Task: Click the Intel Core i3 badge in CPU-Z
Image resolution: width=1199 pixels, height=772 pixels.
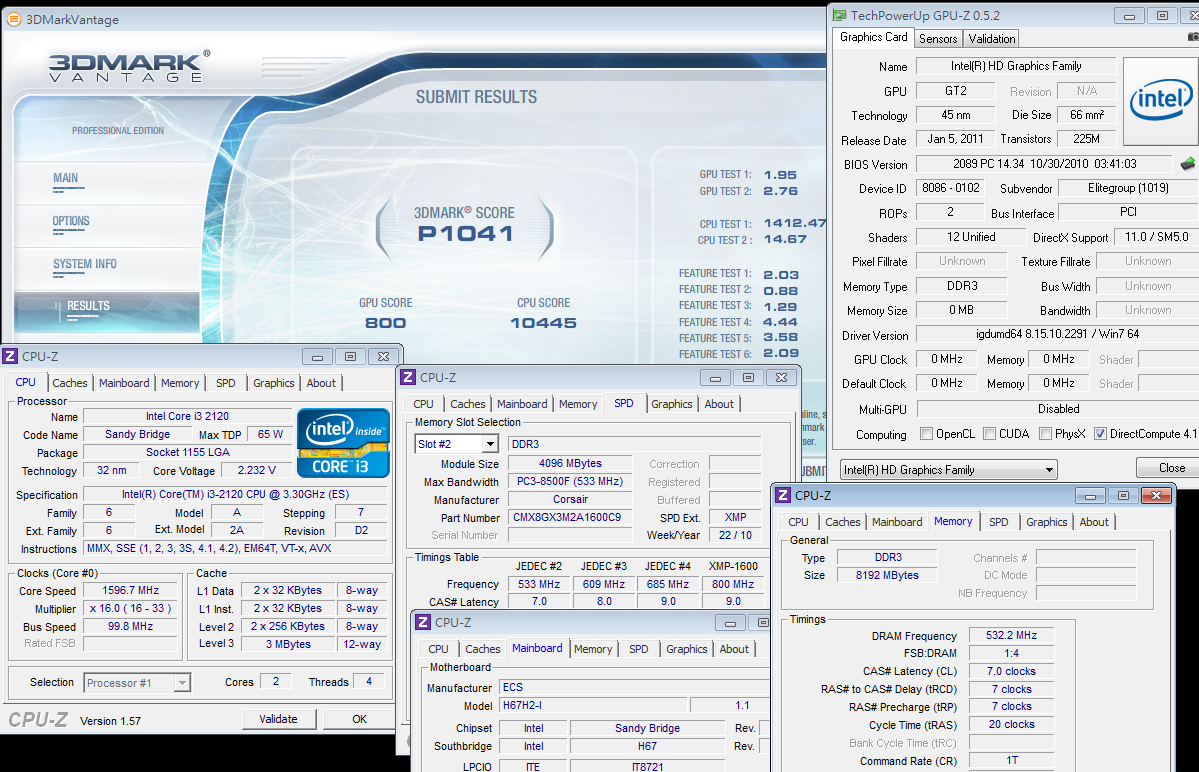Action: (x=343, y=442)
